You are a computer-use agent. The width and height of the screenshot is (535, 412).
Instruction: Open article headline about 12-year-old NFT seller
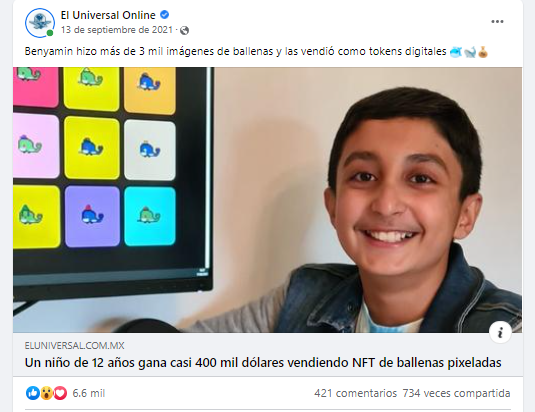[x=263, y=363]
